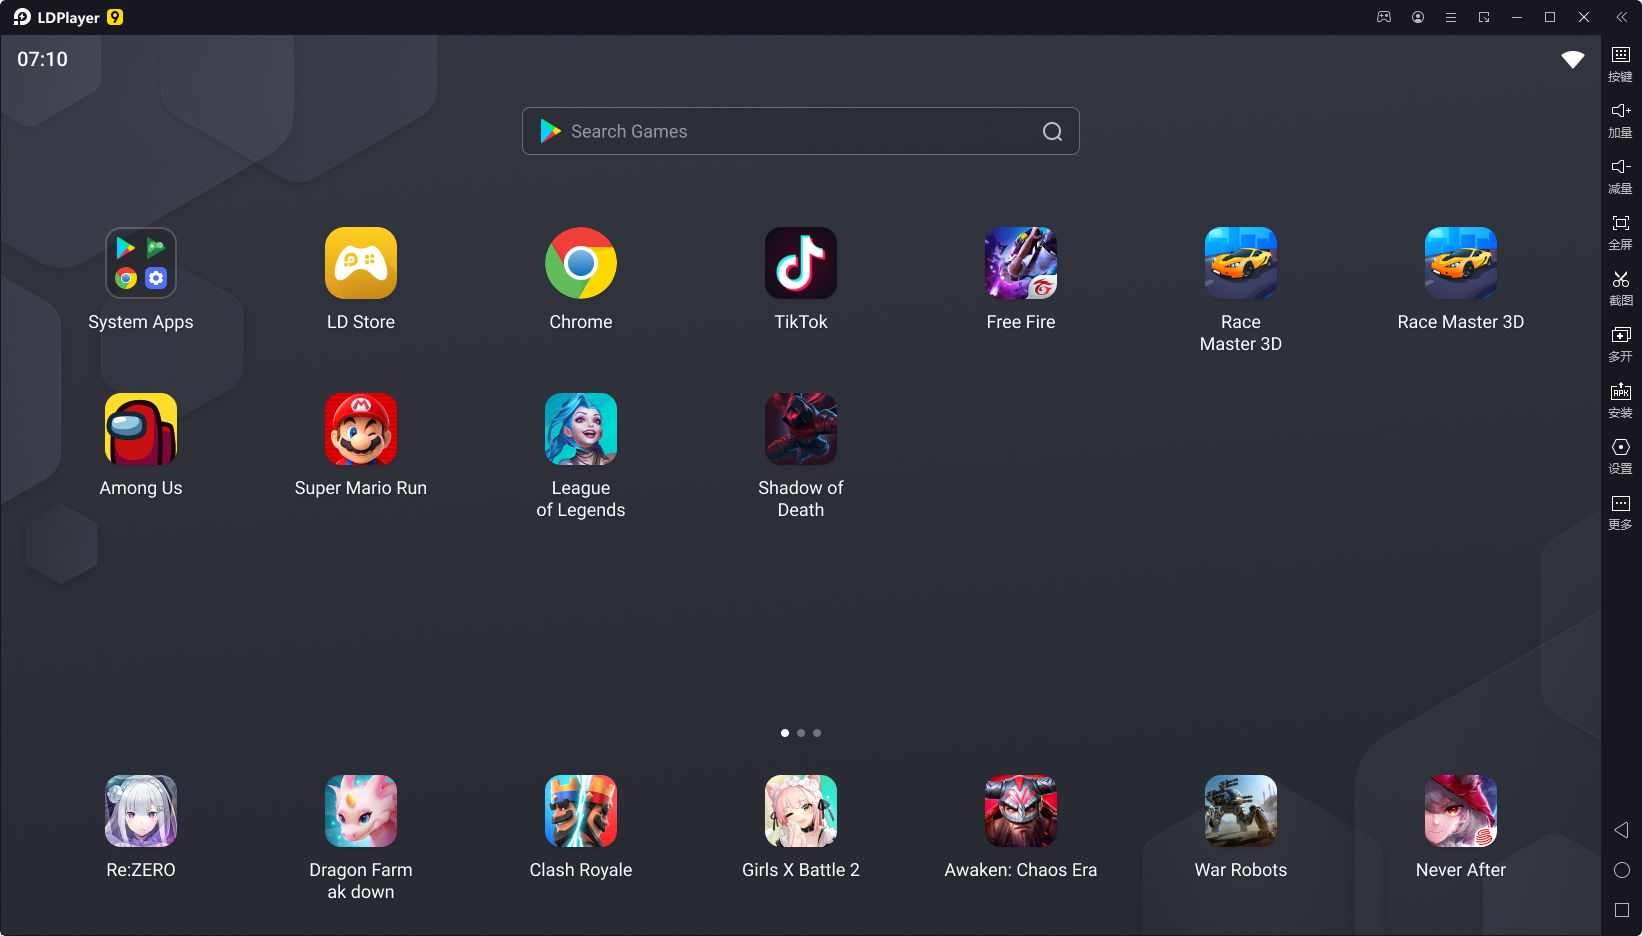Open Re:ZERO from the dock
This screenshot has height=936, width=1642.
(141, 811)
